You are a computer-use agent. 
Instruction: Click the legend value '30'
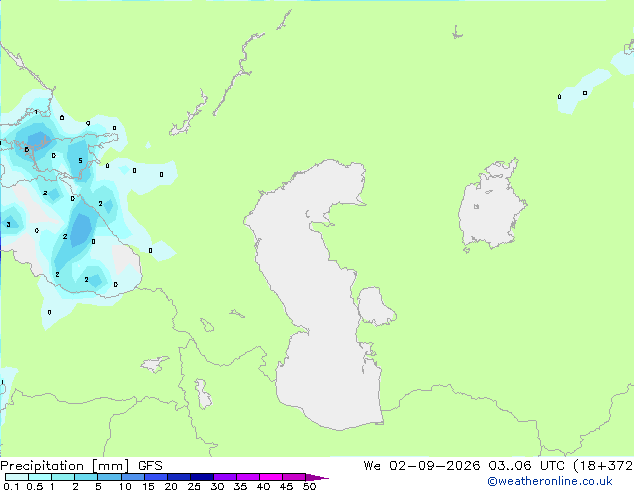pyautogui.click(x=217, y=486)
